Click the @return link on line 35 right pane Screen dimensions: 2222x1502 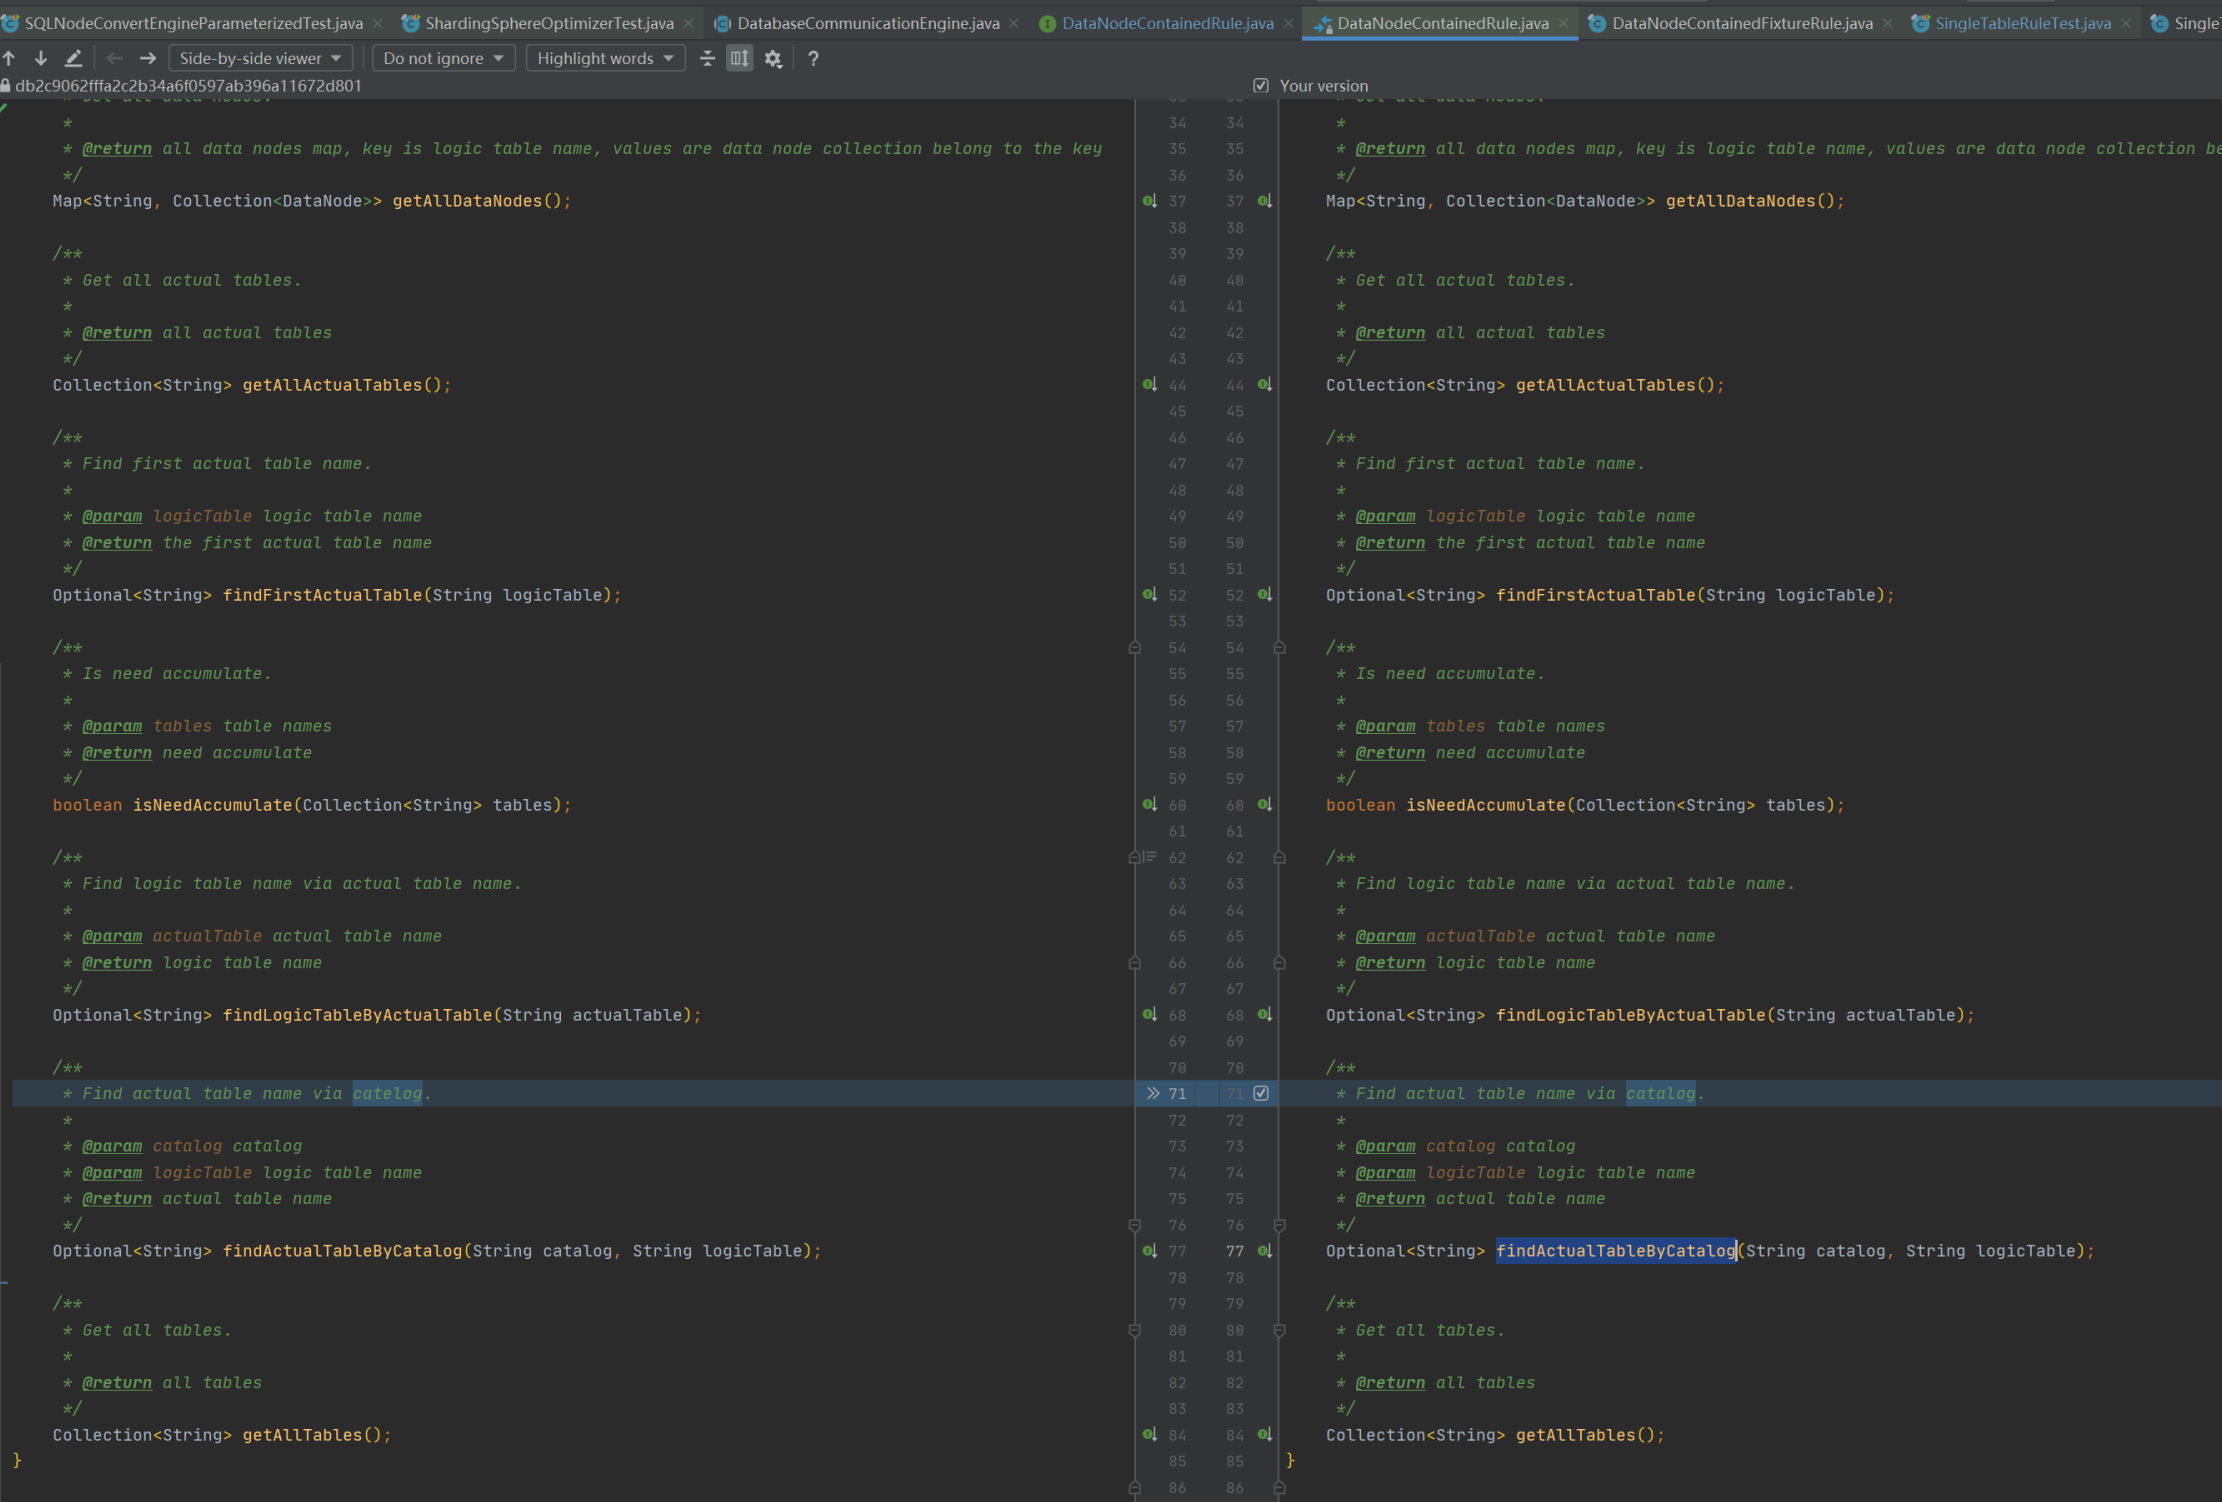1390,149
